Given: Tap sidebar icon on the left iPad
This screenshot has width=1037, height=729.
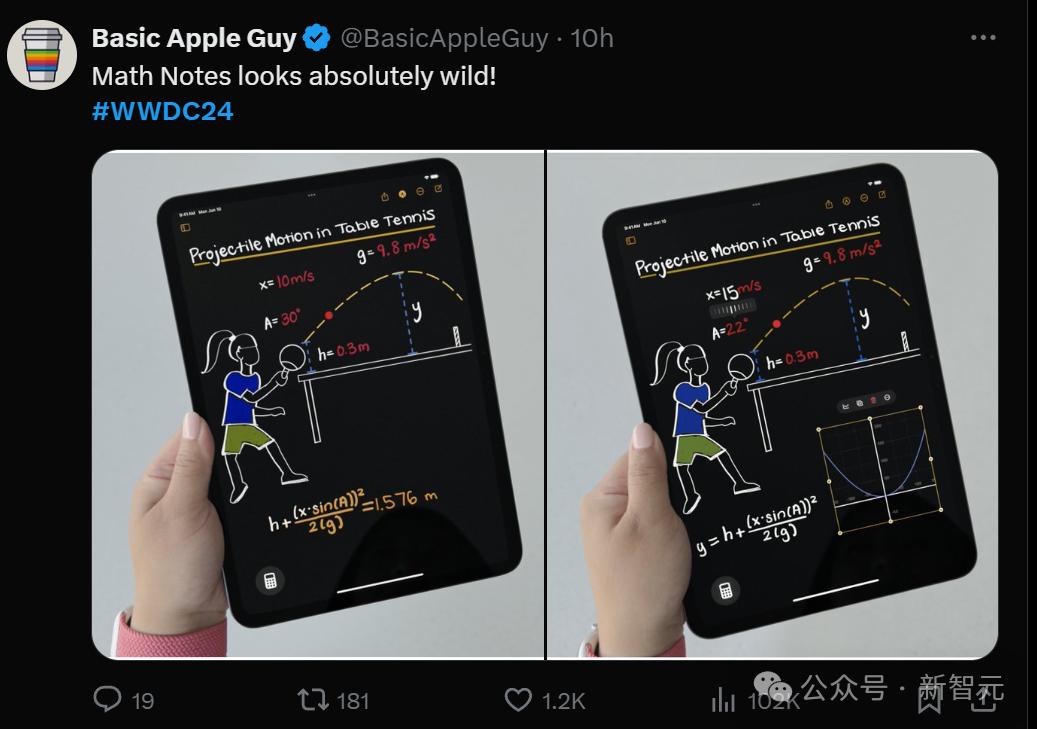Looking at the screenshot, I should (x=185, y=228).
